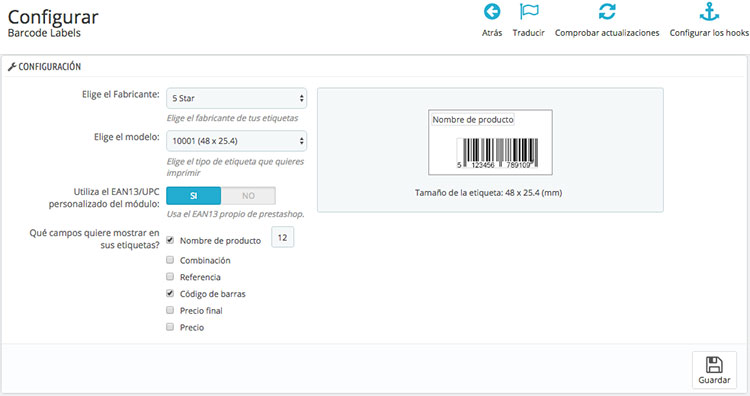Uncheck the Código de barras checkbox
Viewport: 750px width, 396px height.
[x=170, y=293]
